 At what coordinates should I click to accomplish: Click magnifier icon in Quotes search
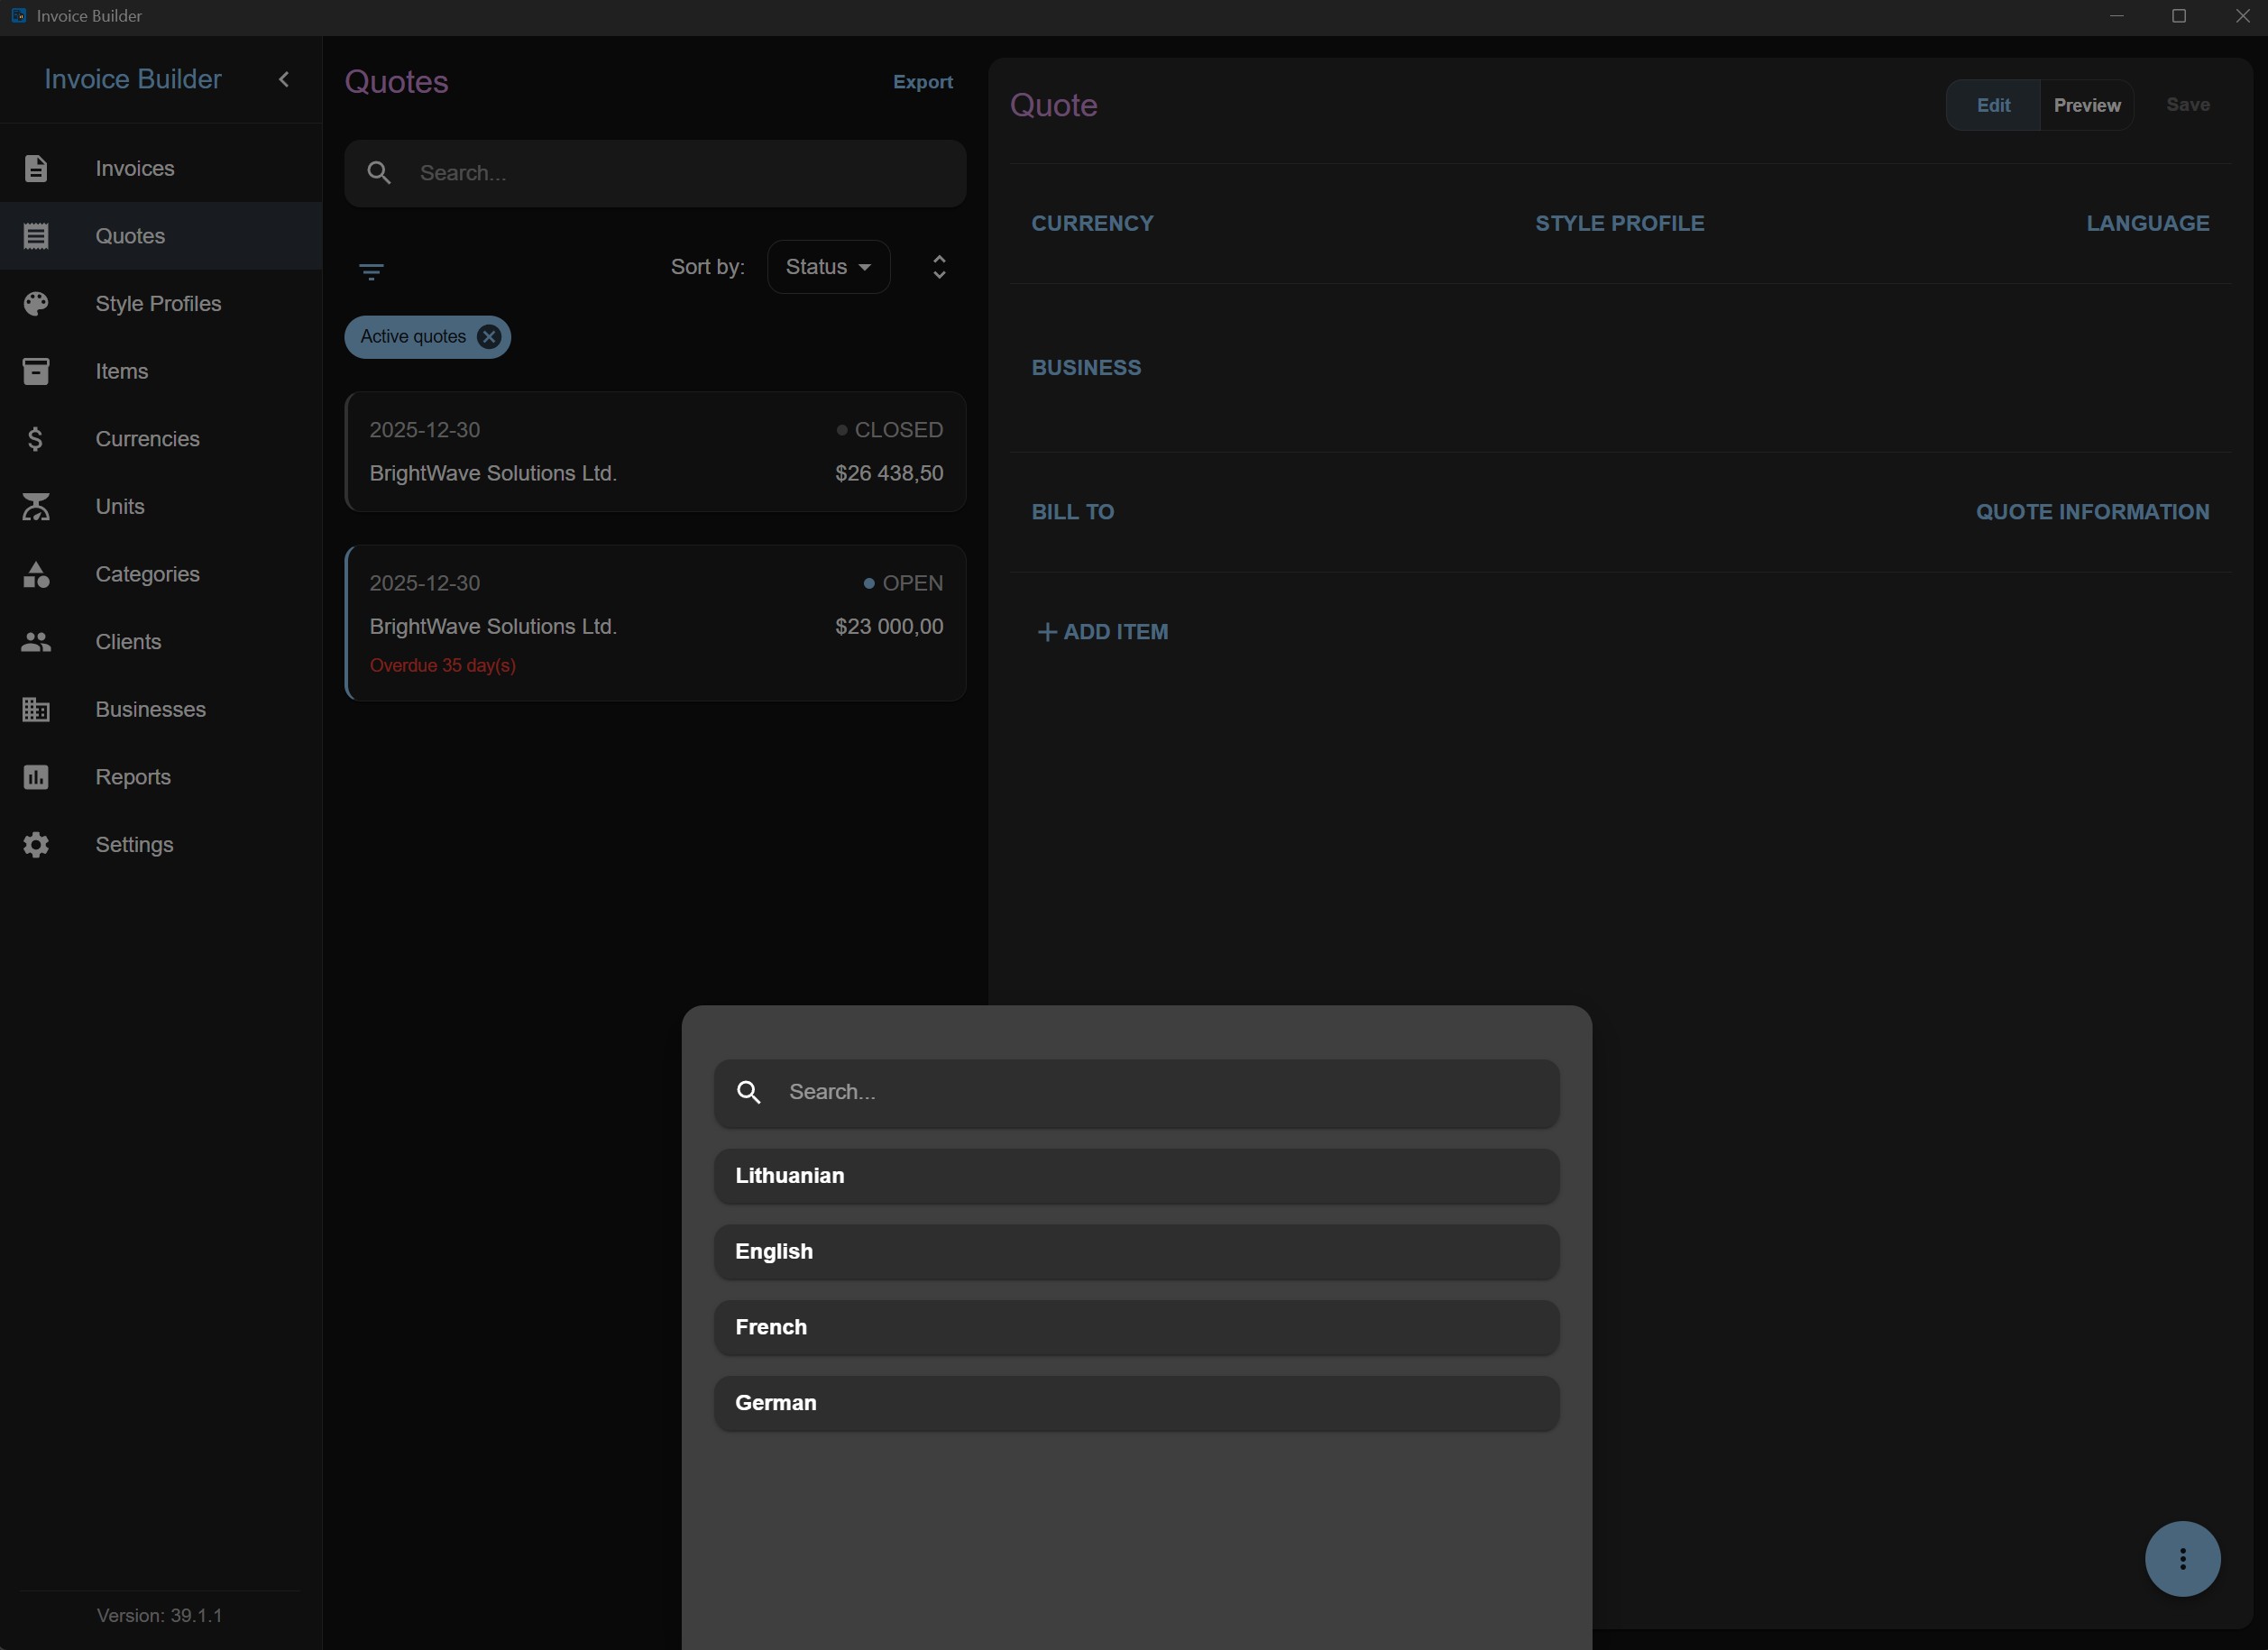pos(379,173)
